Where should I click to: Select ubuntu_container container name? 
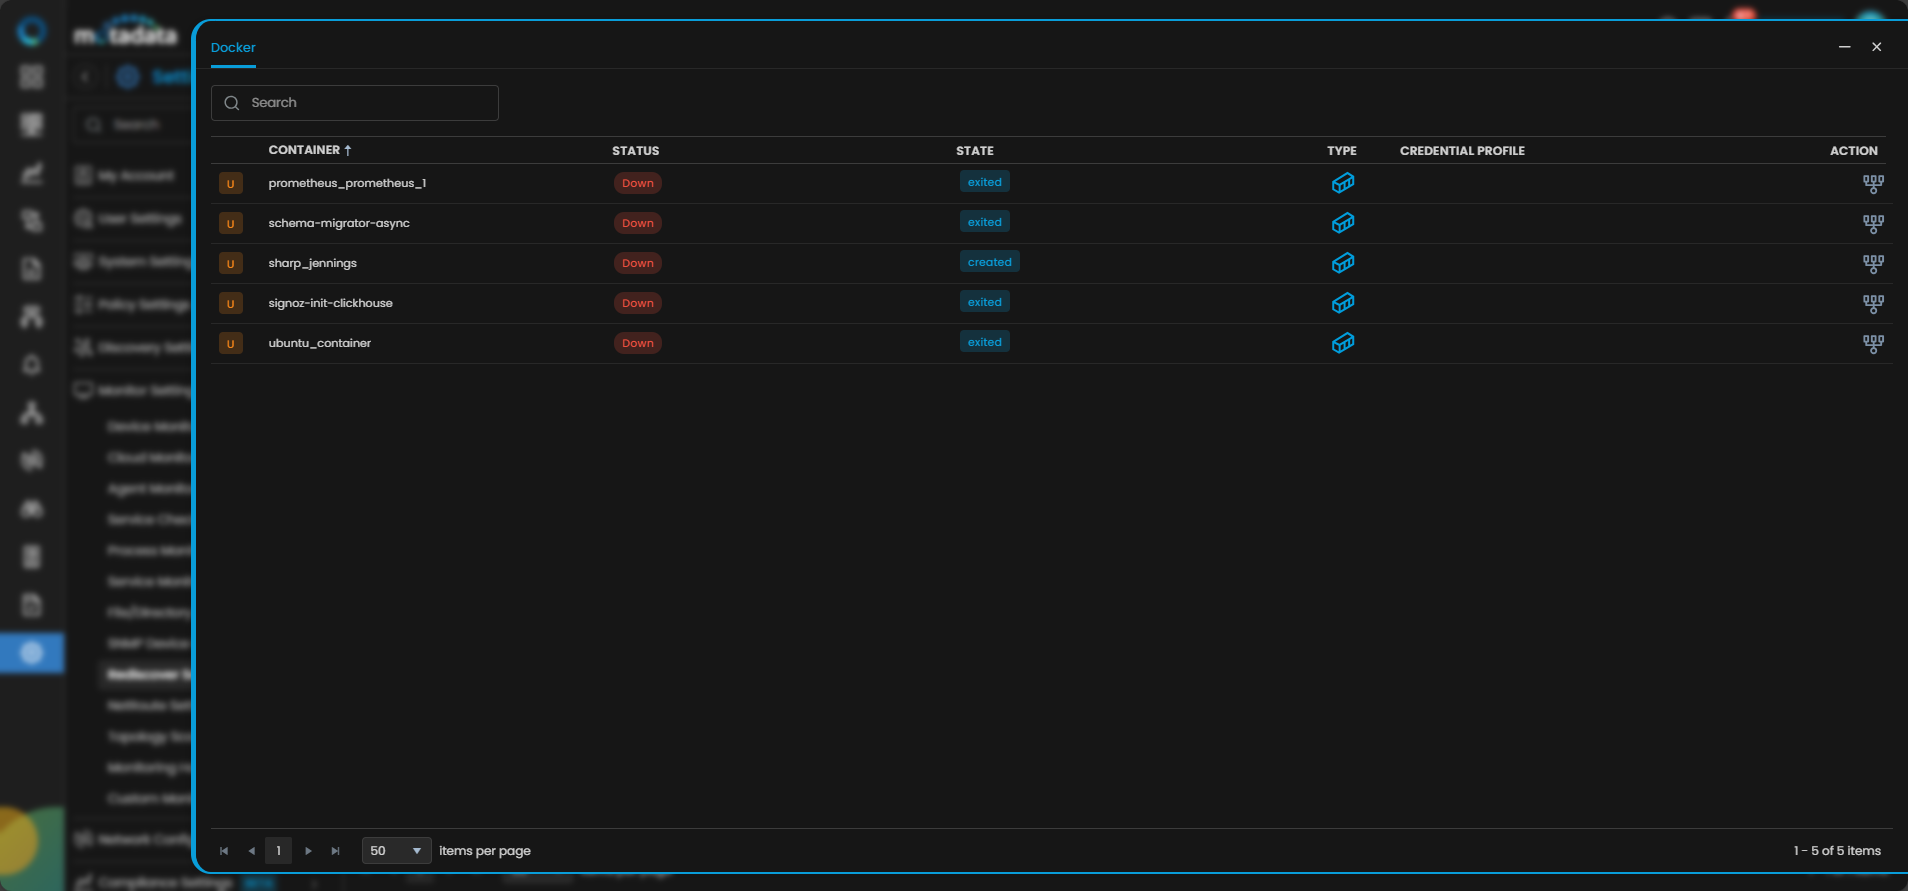pyautogui.click(x=320, y=343)
